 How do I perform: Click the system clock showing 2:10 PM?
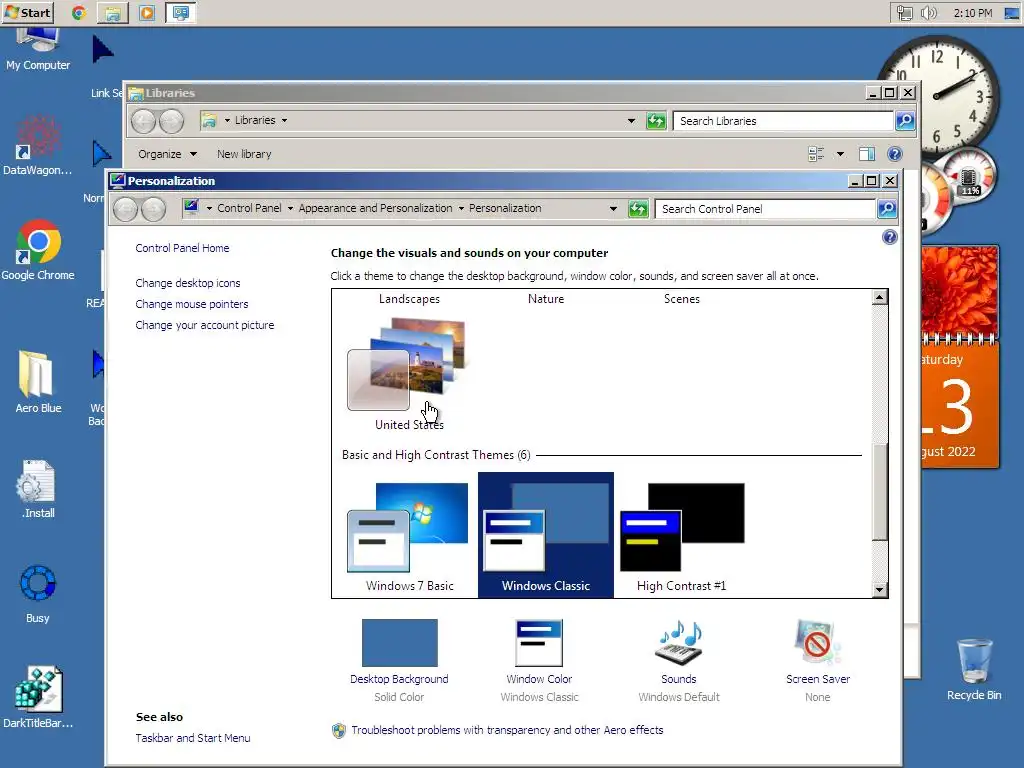click(972, 12)
